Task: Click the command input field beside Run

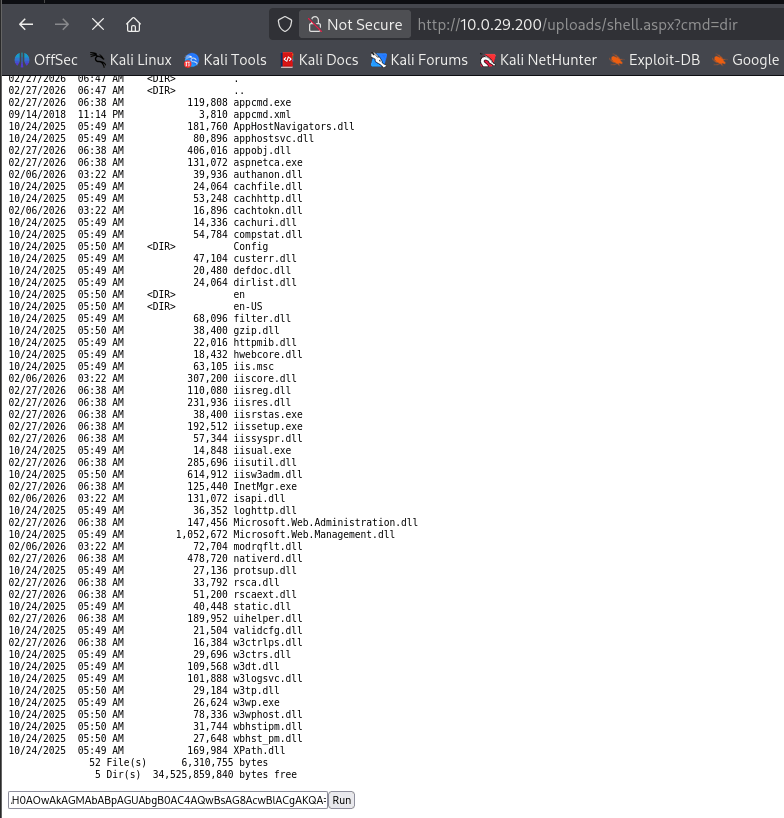Action: coord(167,800)
